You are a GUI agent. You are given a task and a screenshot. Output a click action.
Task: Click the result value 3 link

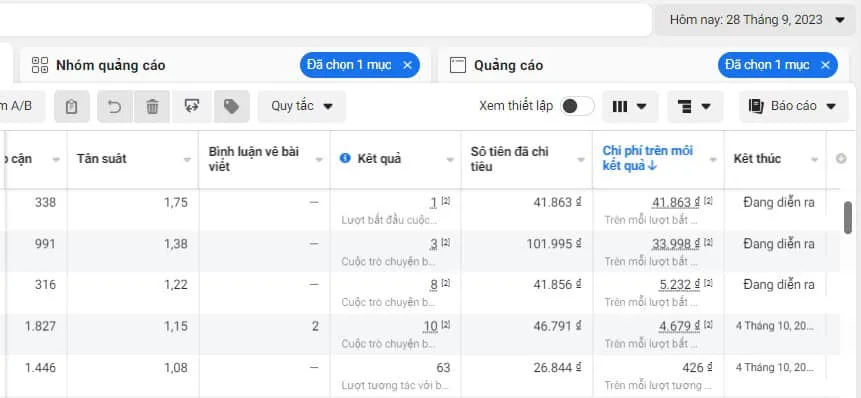coord(433,244)
